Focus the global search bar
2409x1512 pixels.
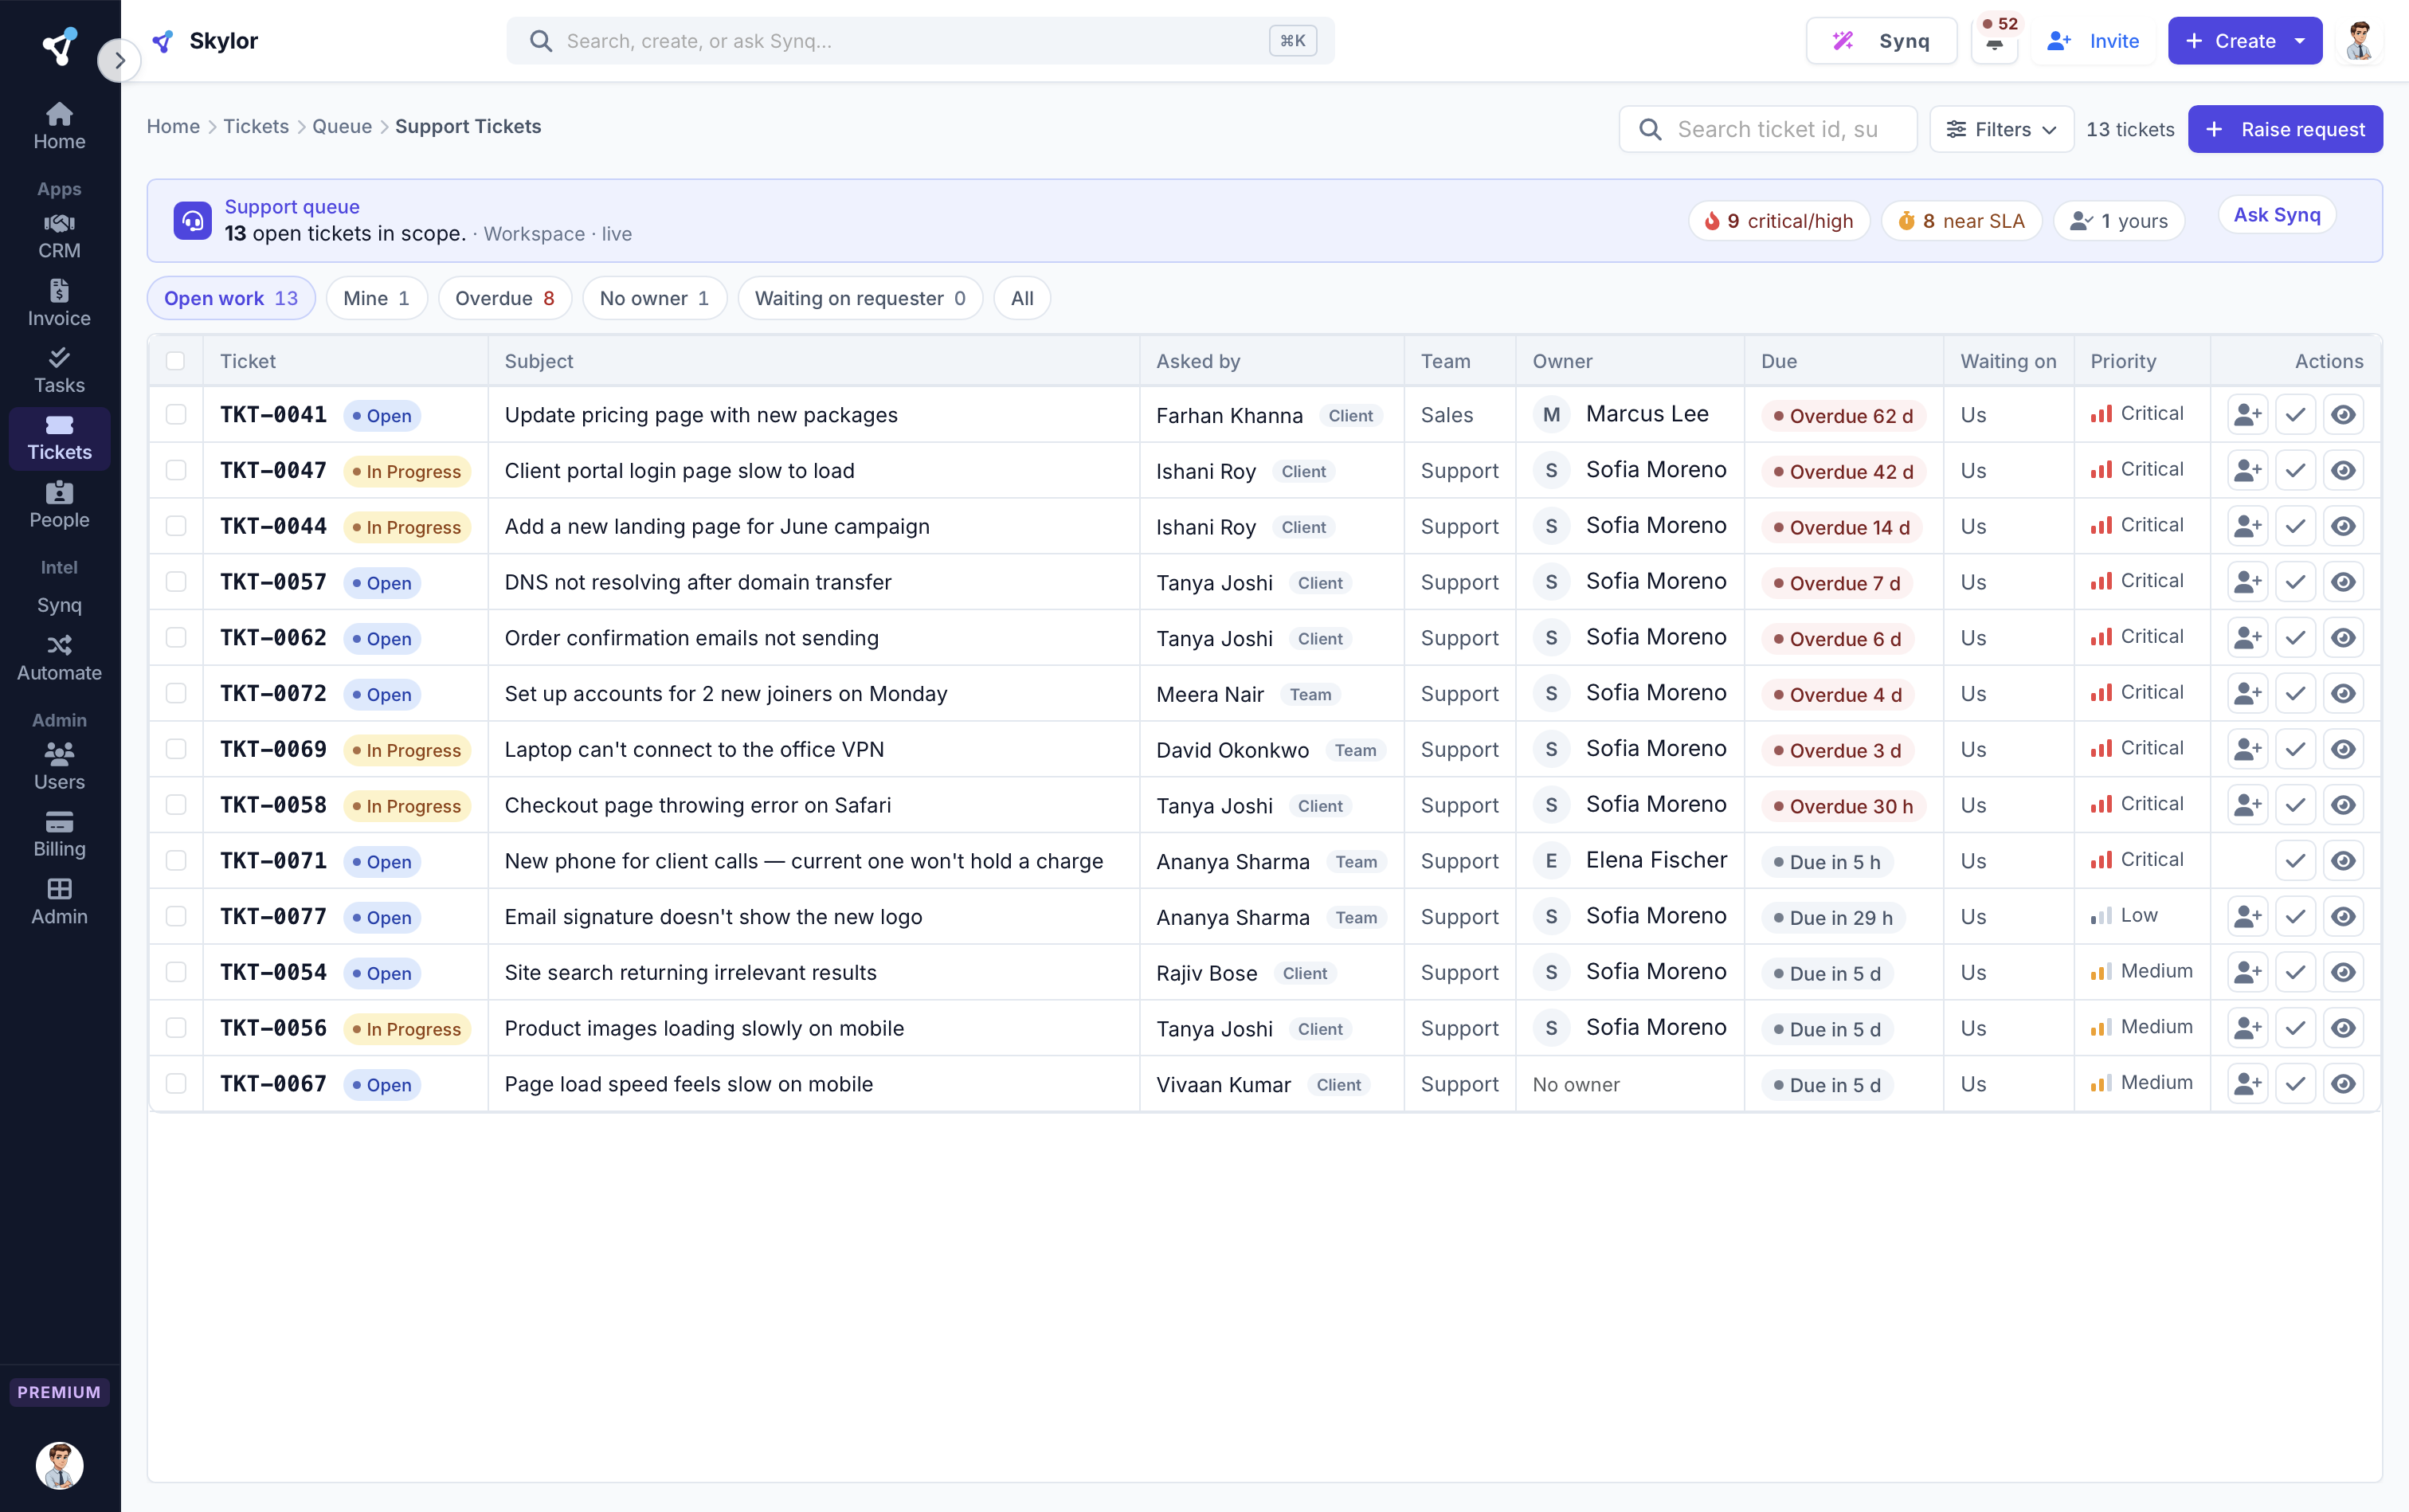tap(920, 41)
